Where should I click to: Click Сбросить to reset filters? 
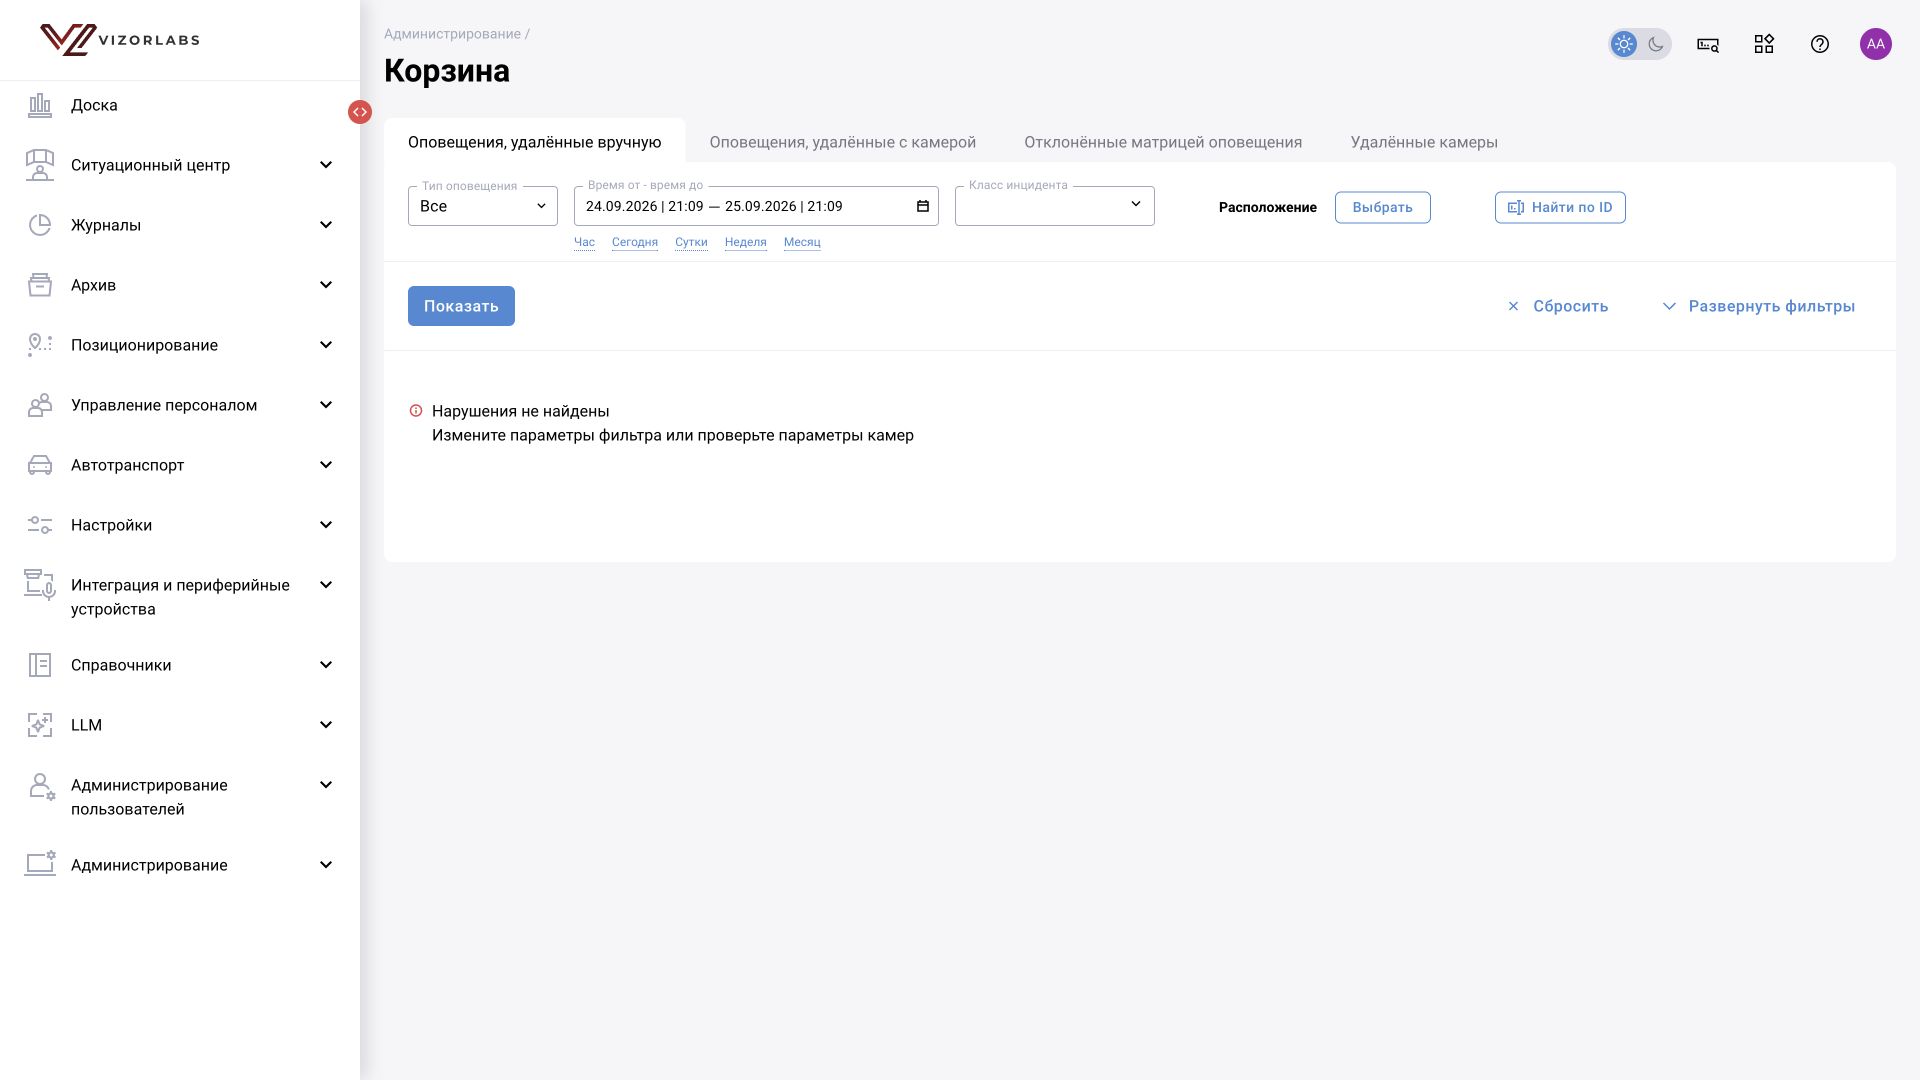1558,306
